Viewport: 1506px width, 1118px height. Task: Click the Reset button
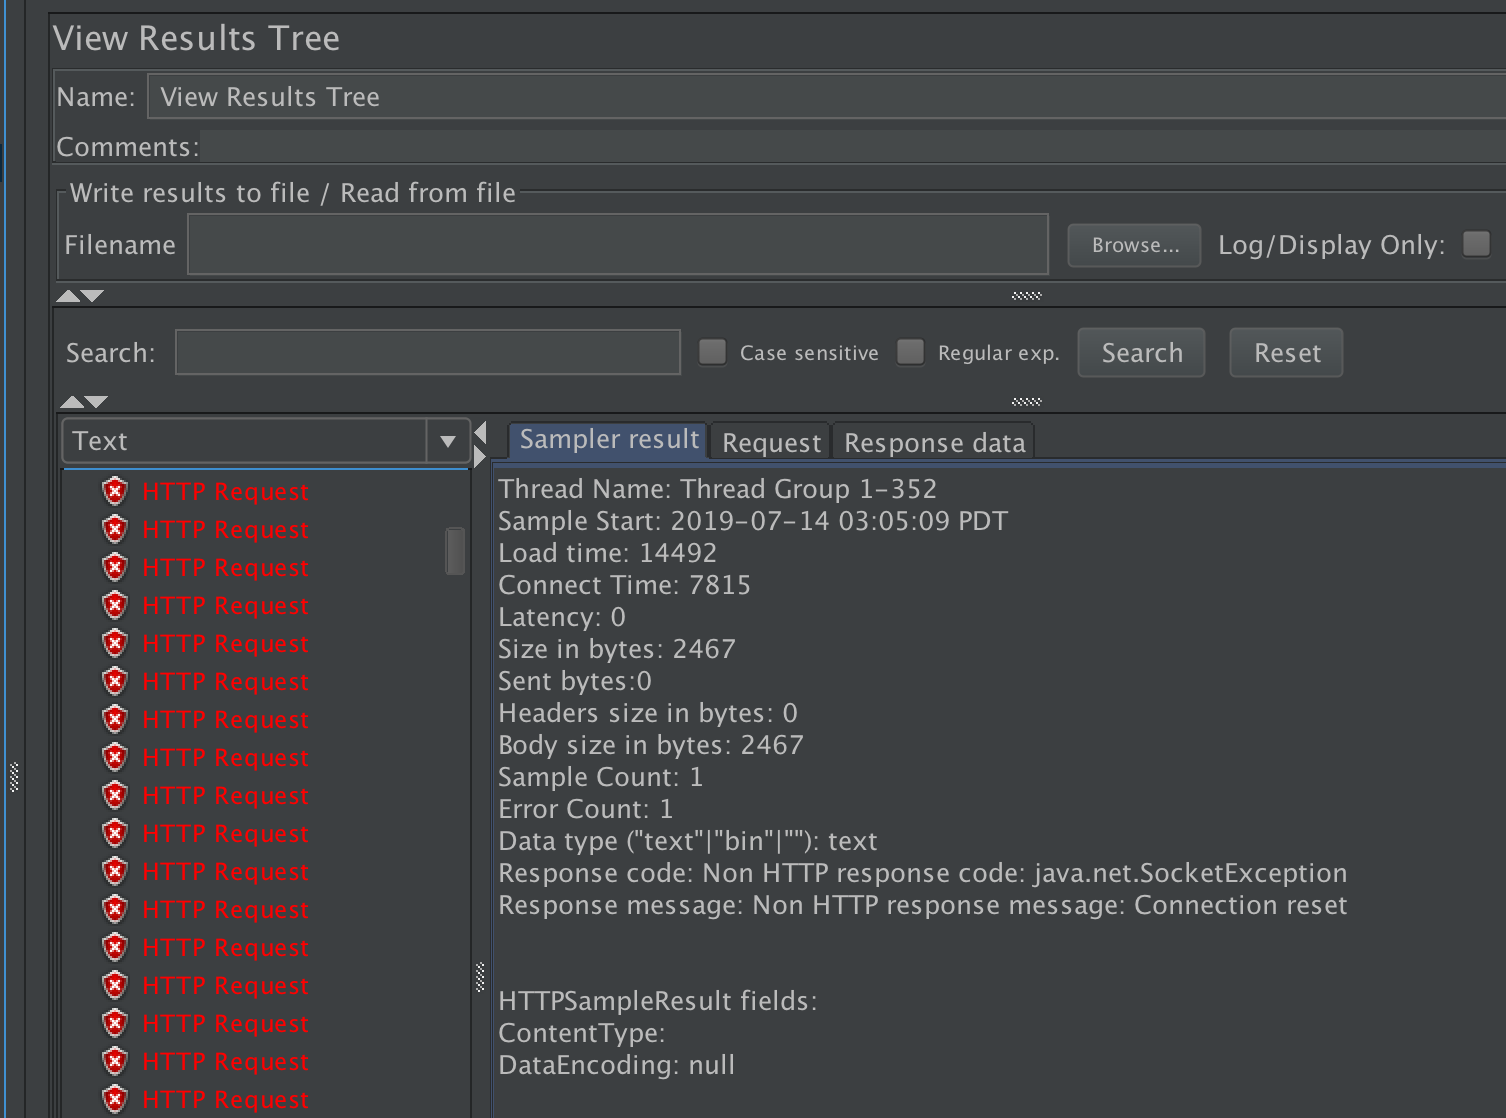coord(1286,353)
